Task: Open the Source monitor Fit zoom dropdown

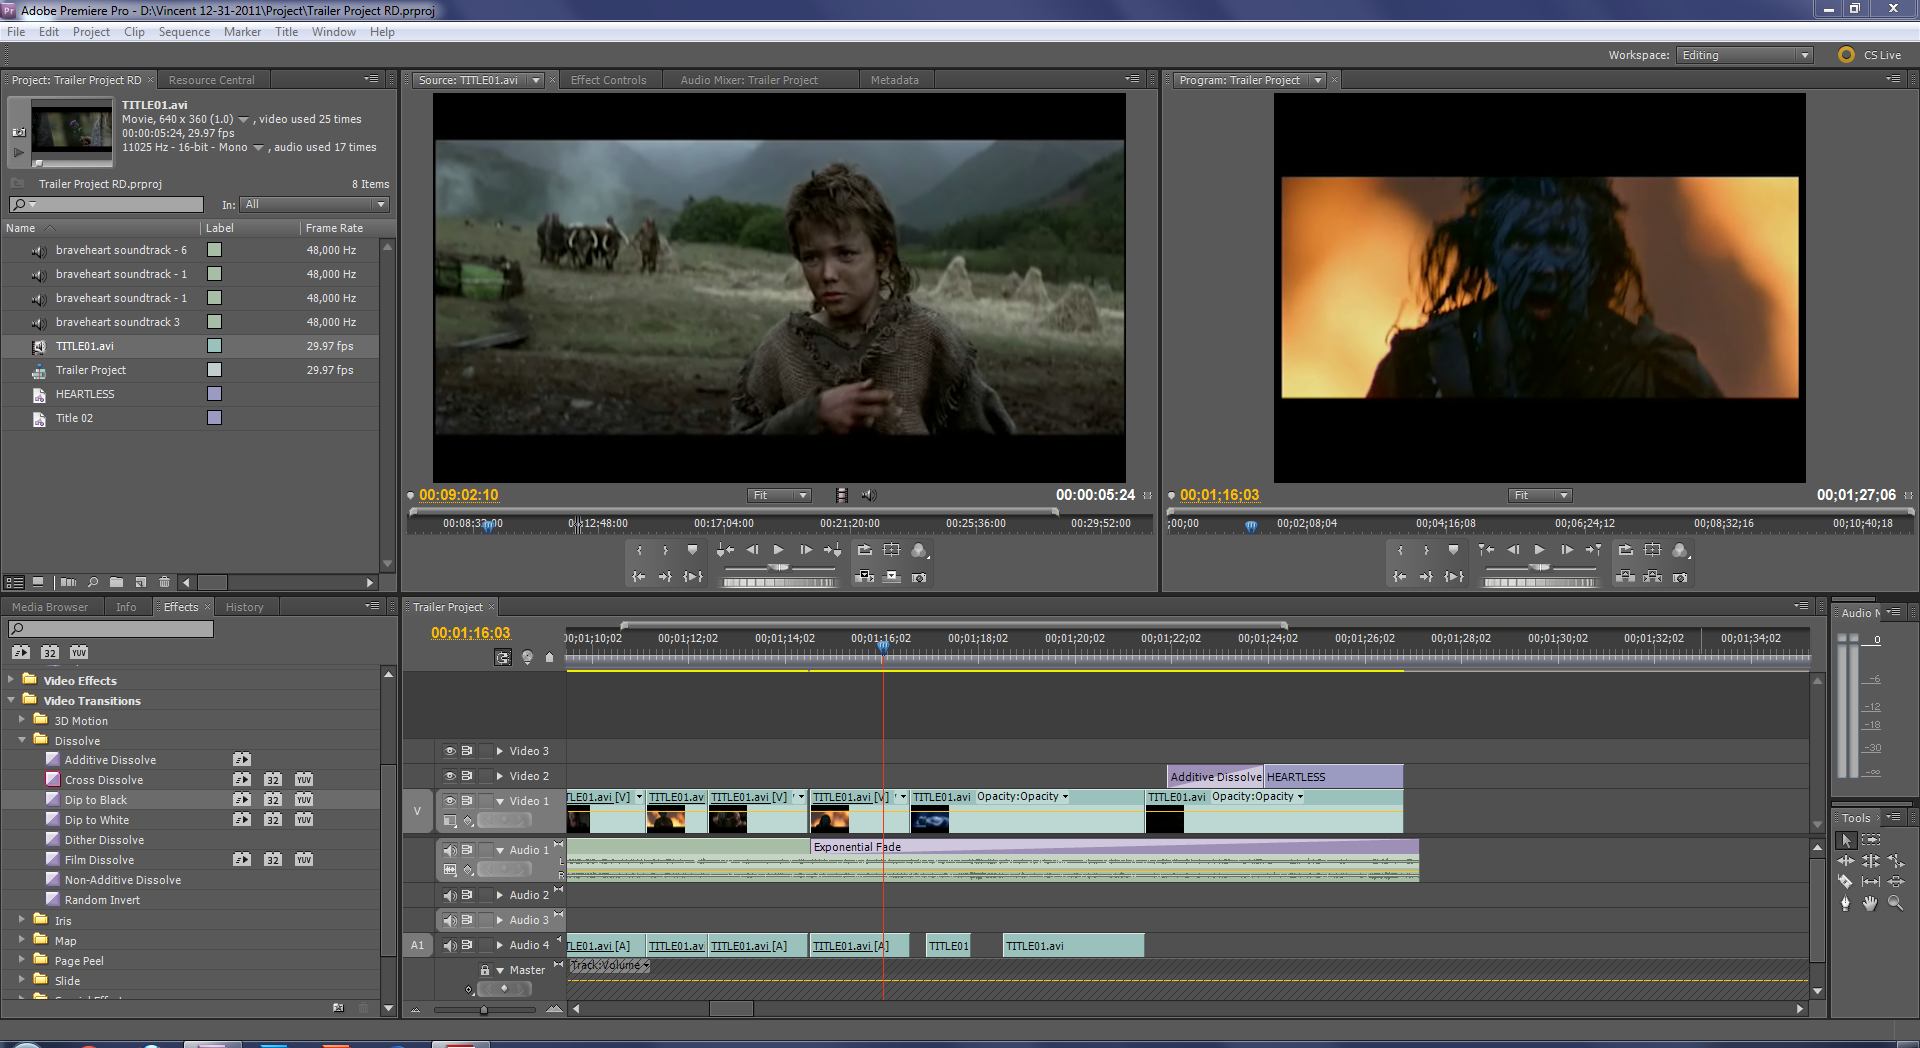Action: tap(779, 496)
